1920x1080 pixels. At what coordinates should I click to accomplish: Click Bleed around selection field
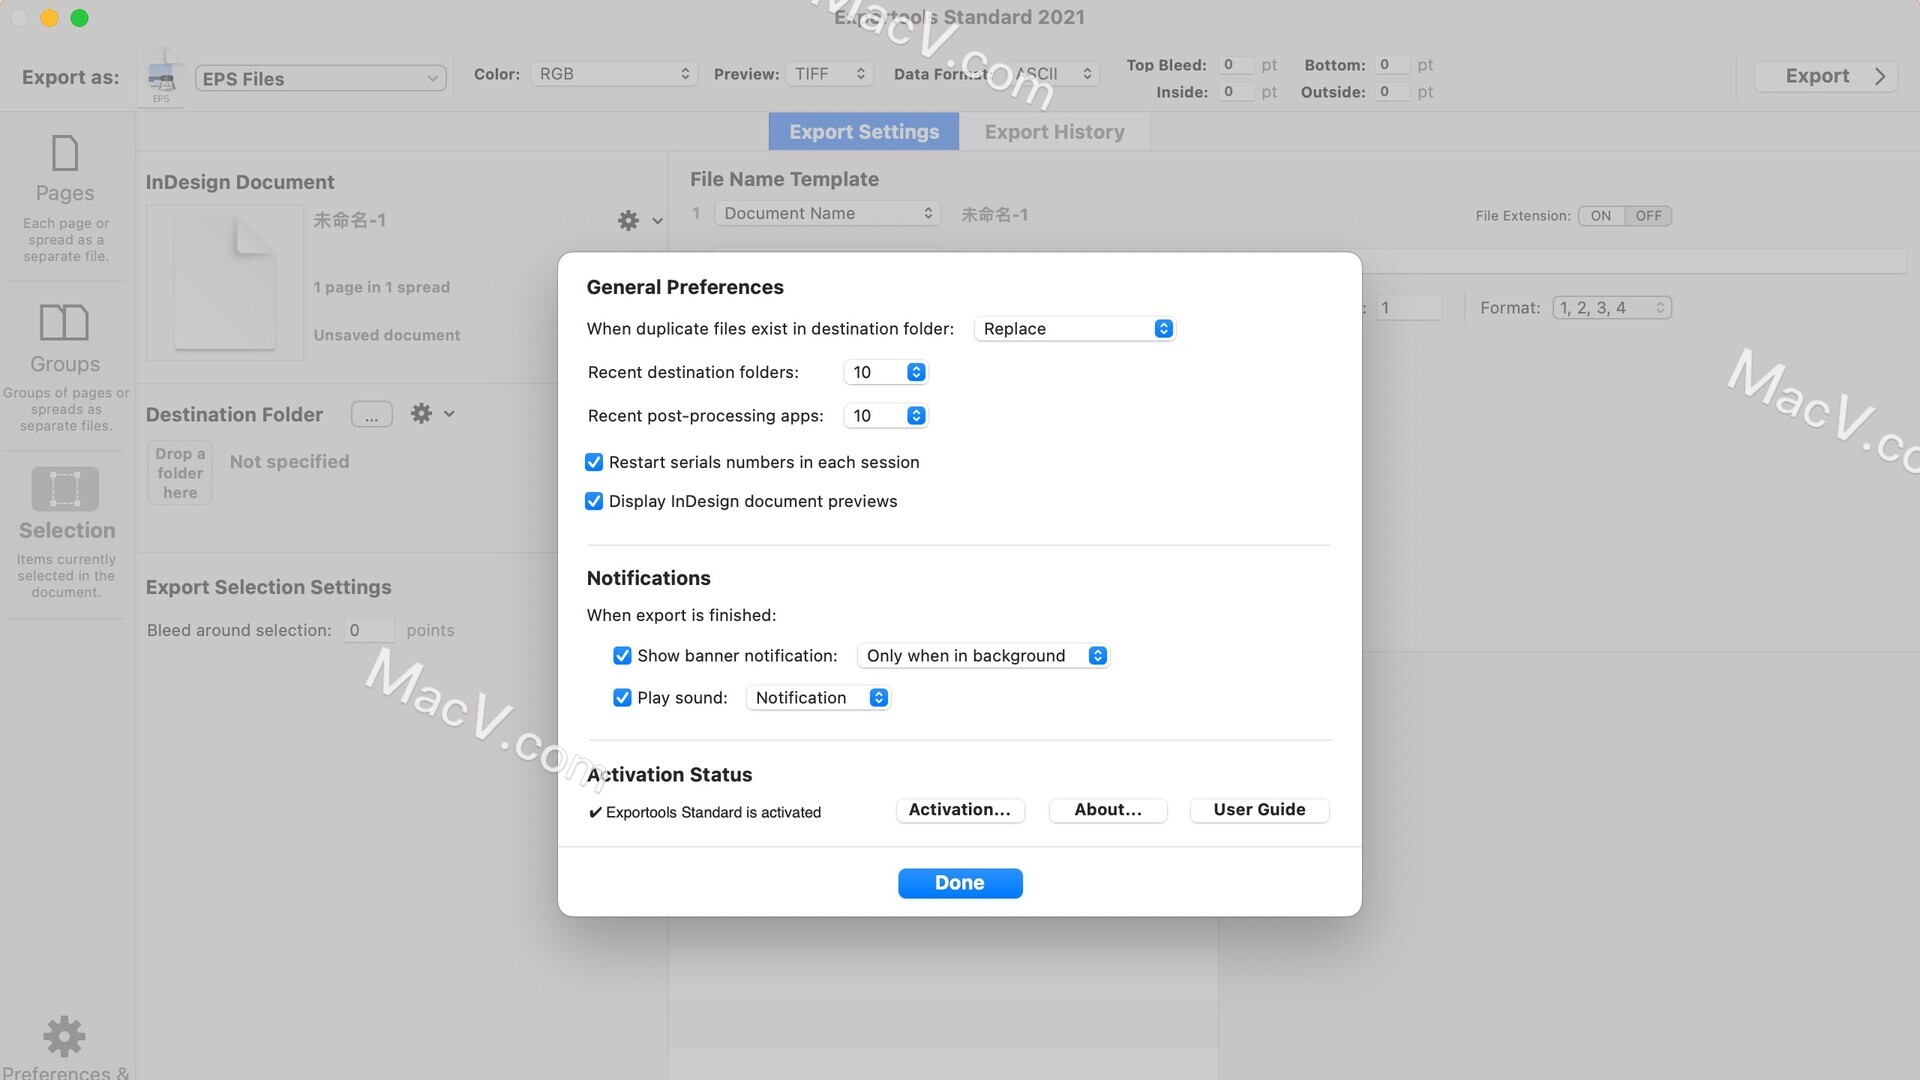tap(369, 630)
